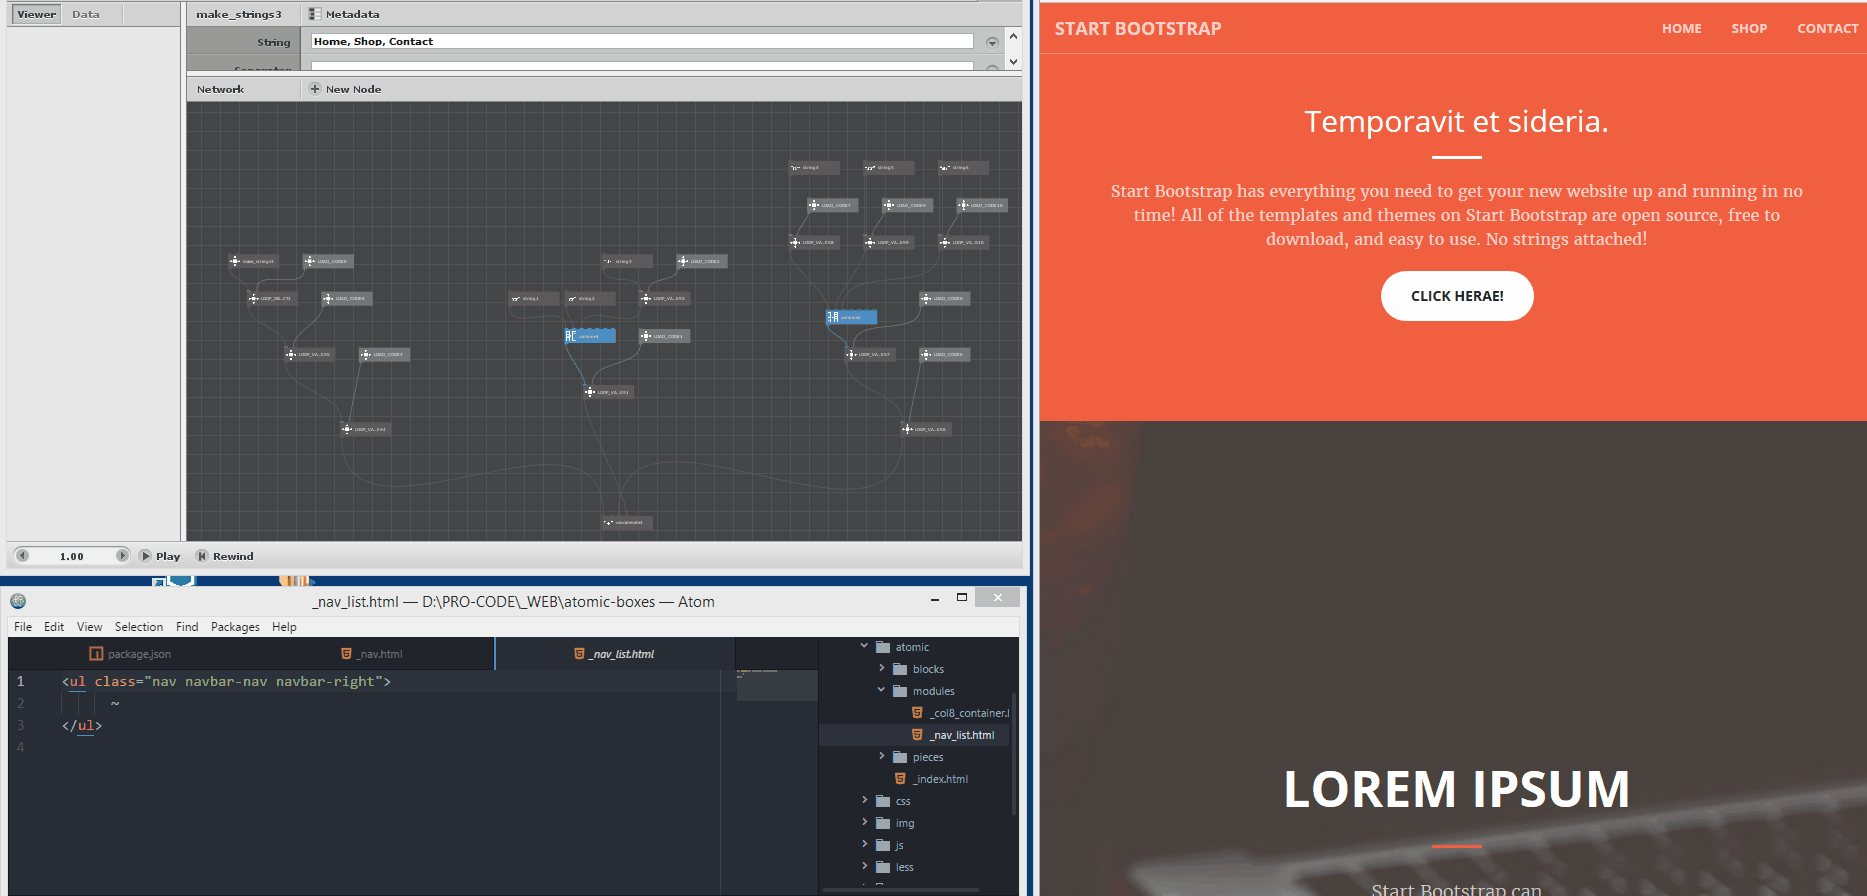This screenshot has width=1867, height=896.
Task: Select the string1 node
Action: tap(534, 298)
